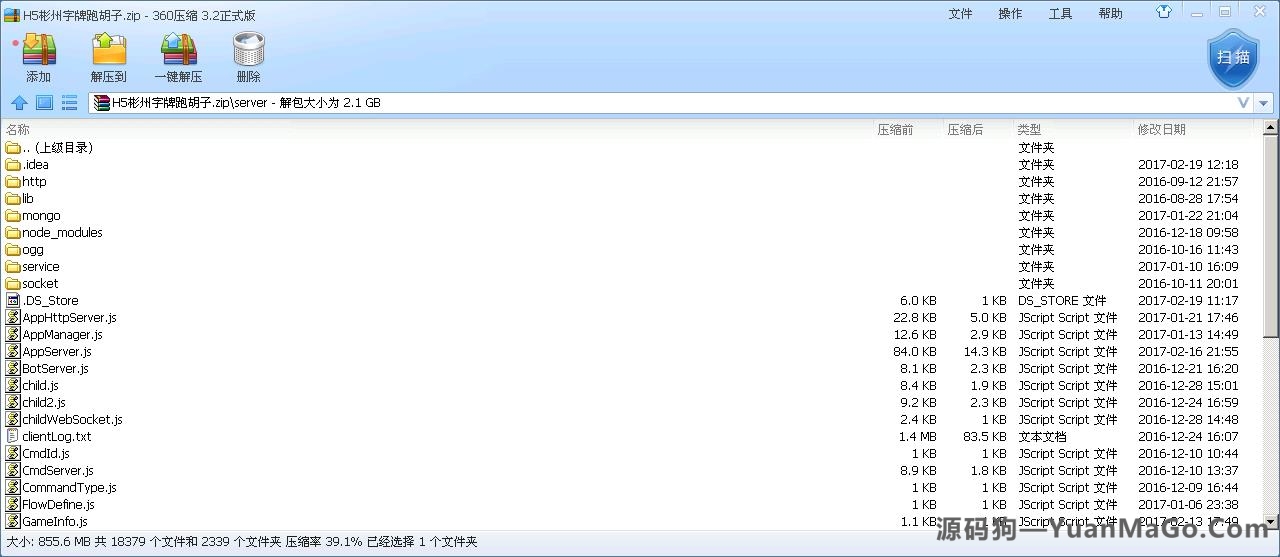
Task: Open the 文件 (File) menu
Action: (960, 14)
